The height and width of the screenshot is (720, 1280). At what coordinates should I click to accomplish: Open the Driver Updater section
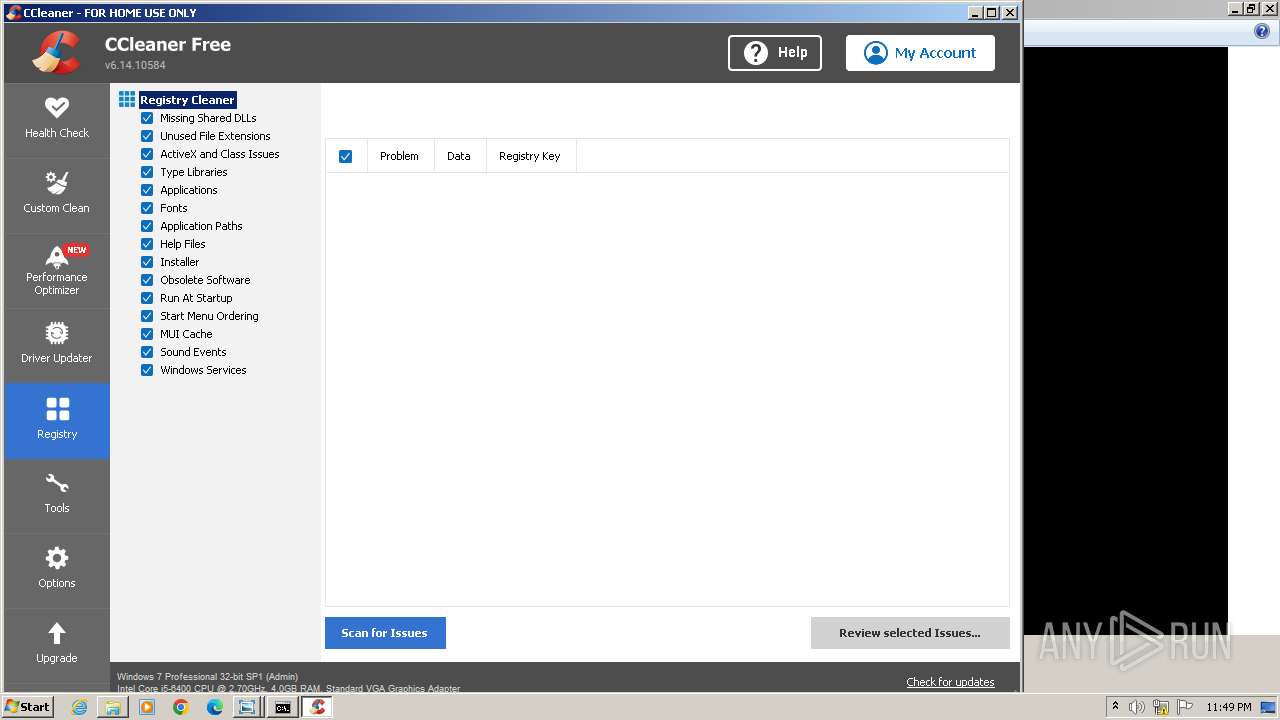[57, 345]
